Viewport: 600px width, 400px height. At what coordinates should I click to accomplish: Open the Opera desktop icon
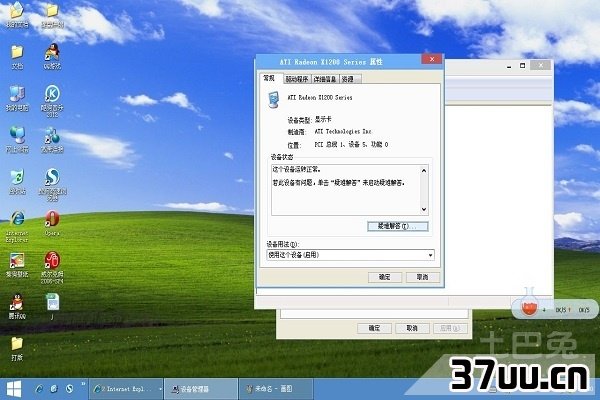(x=52, y=219)
